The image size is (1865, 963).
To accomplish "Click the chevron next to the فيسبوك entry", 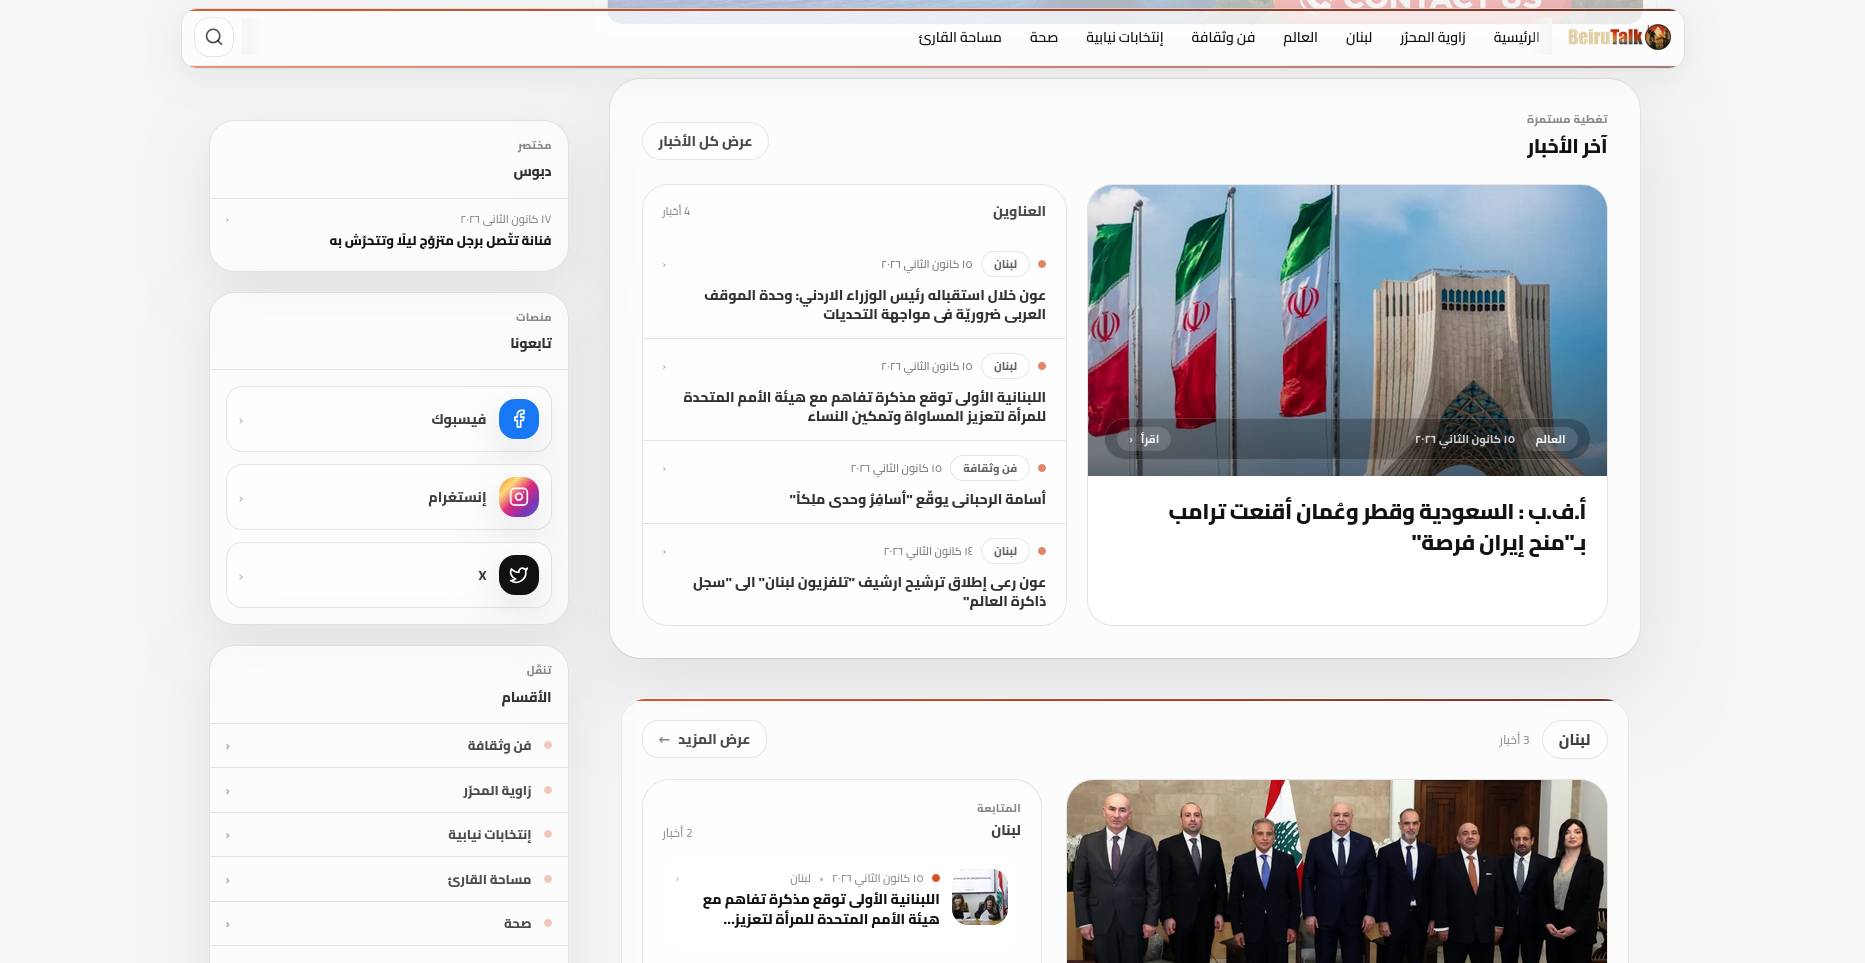I will 241,420.
